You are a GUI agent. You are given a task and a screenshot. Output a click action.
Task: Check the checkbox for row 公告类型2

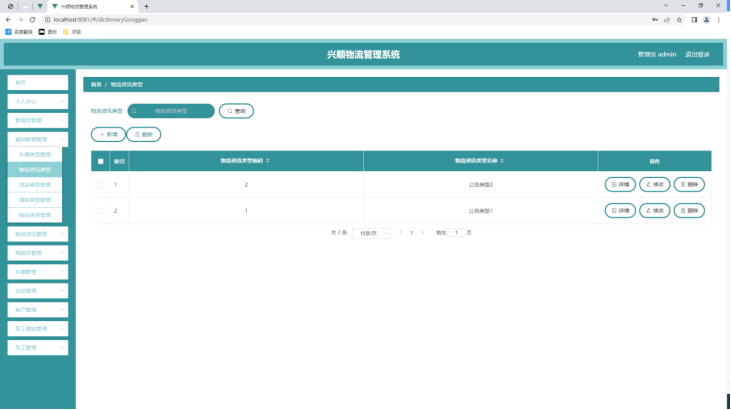[100, 185]
